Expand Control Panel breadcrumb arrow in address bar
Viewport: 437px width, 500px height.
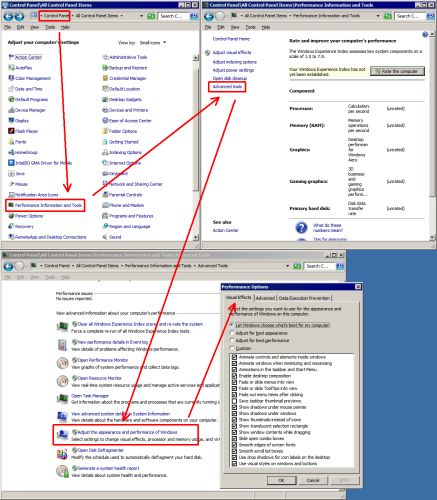tap(72, 16)
